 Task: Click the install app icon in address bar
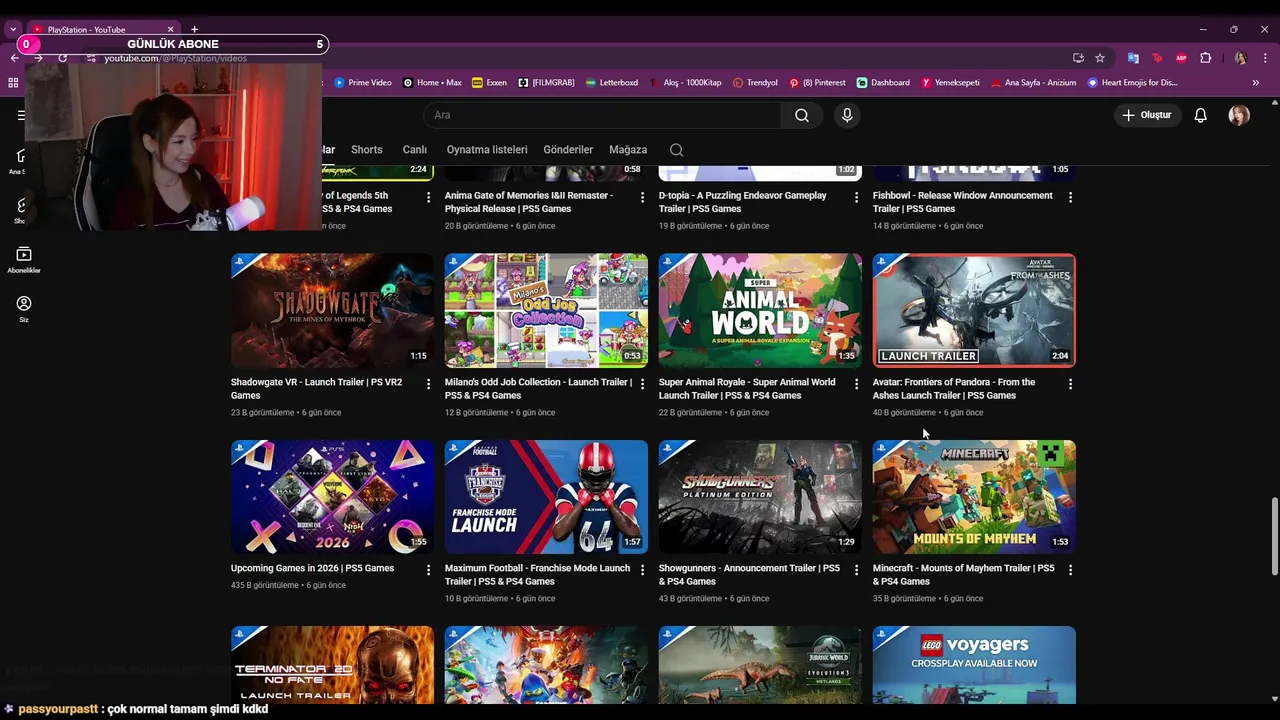coord(1078,58)
